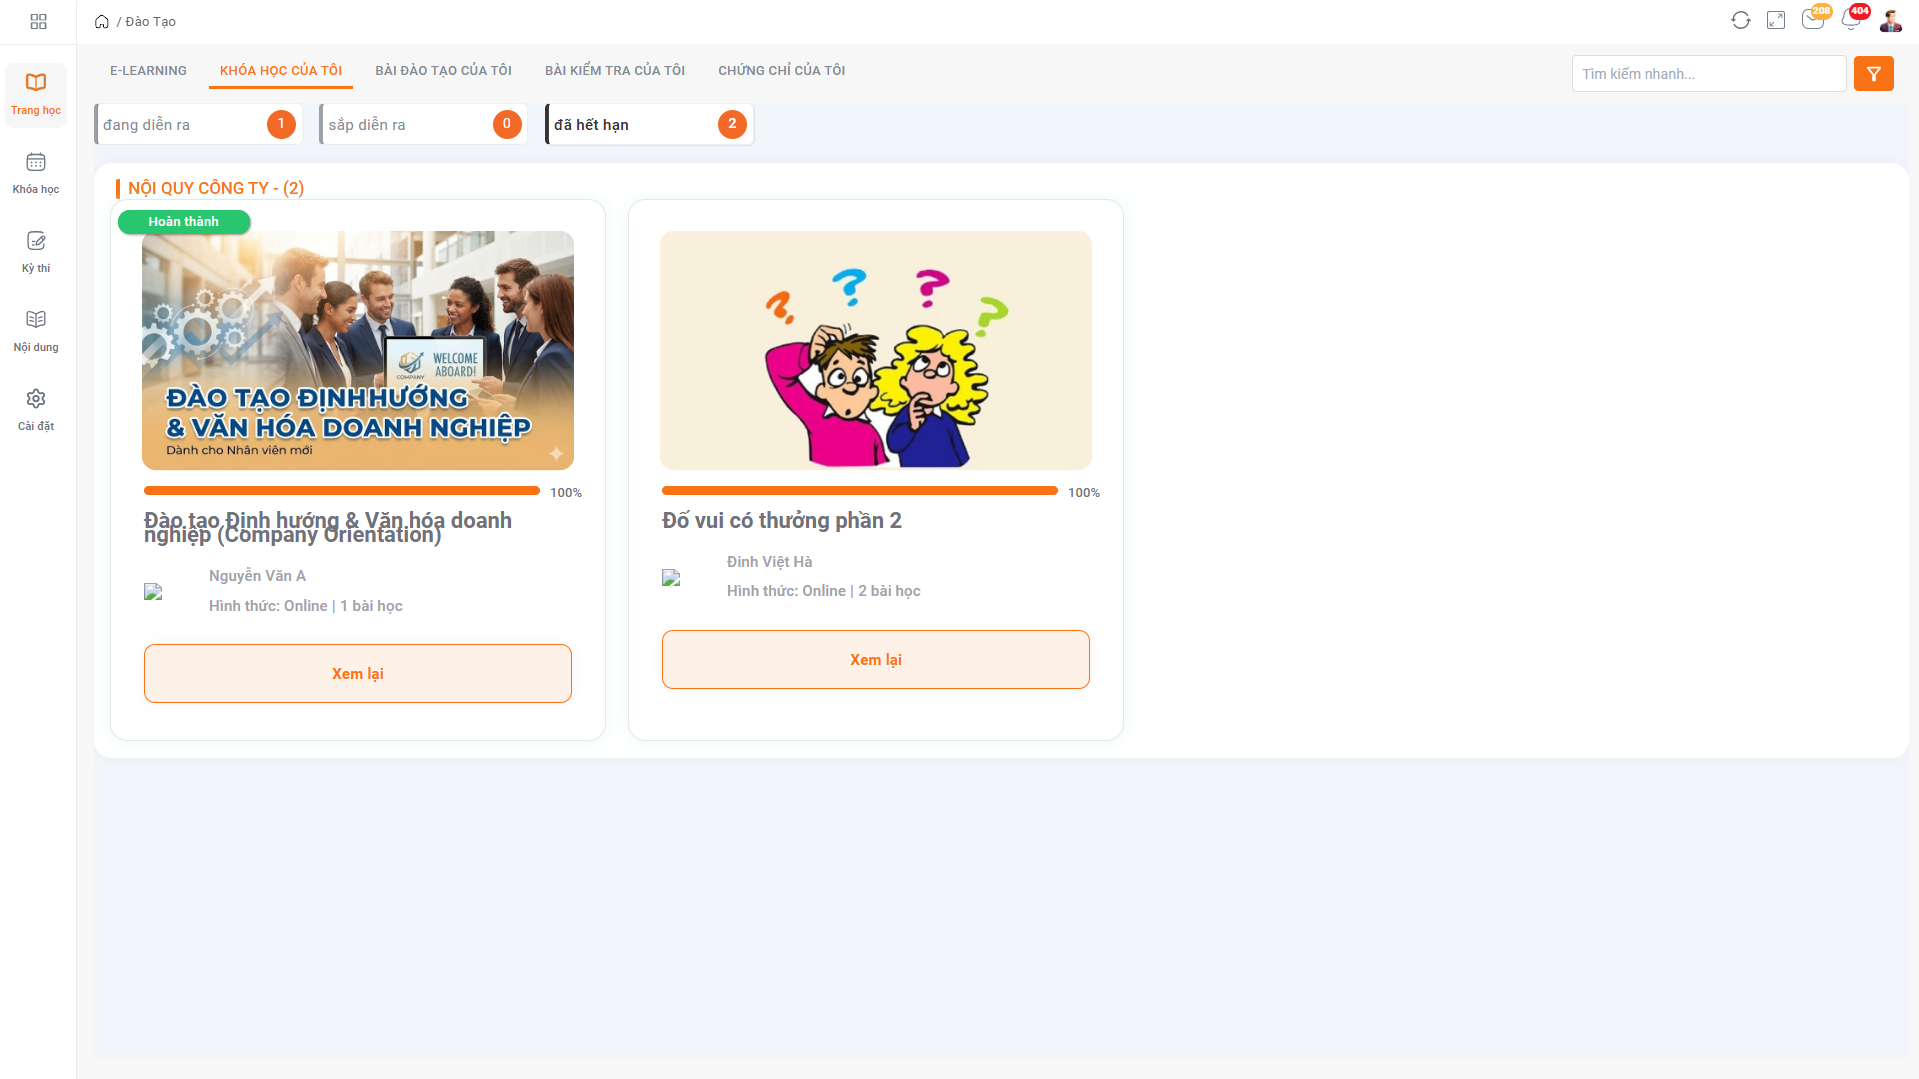Screen dimensions: 1919x1079
Task: Switch to E-LEARNING tab
Action: (x=148, y=71)
